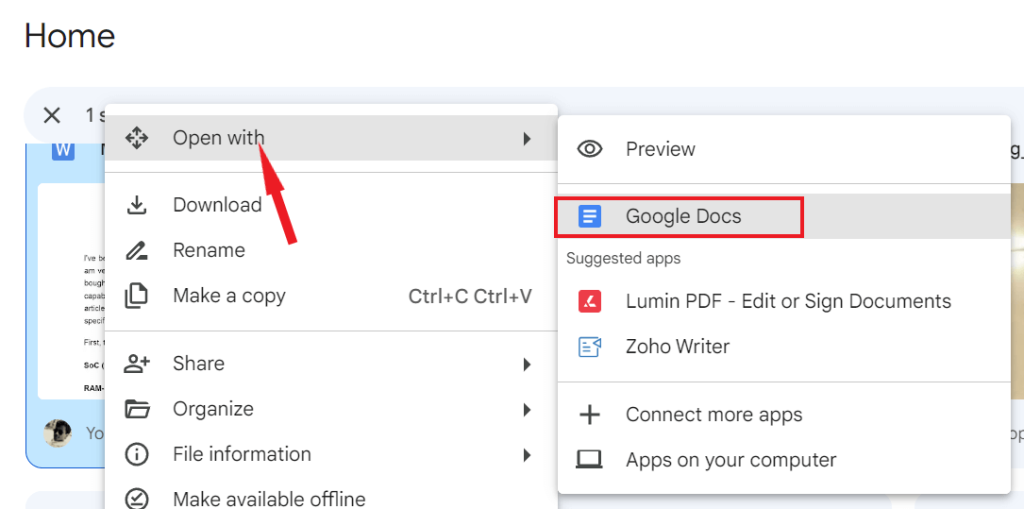Open the file with Google Docs
This screenshot has width=1024, height=509.
pos(683,216)
